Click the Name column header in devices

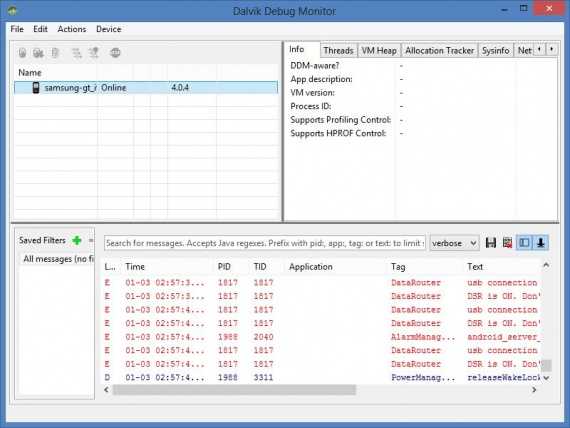(x=30, y=73)
